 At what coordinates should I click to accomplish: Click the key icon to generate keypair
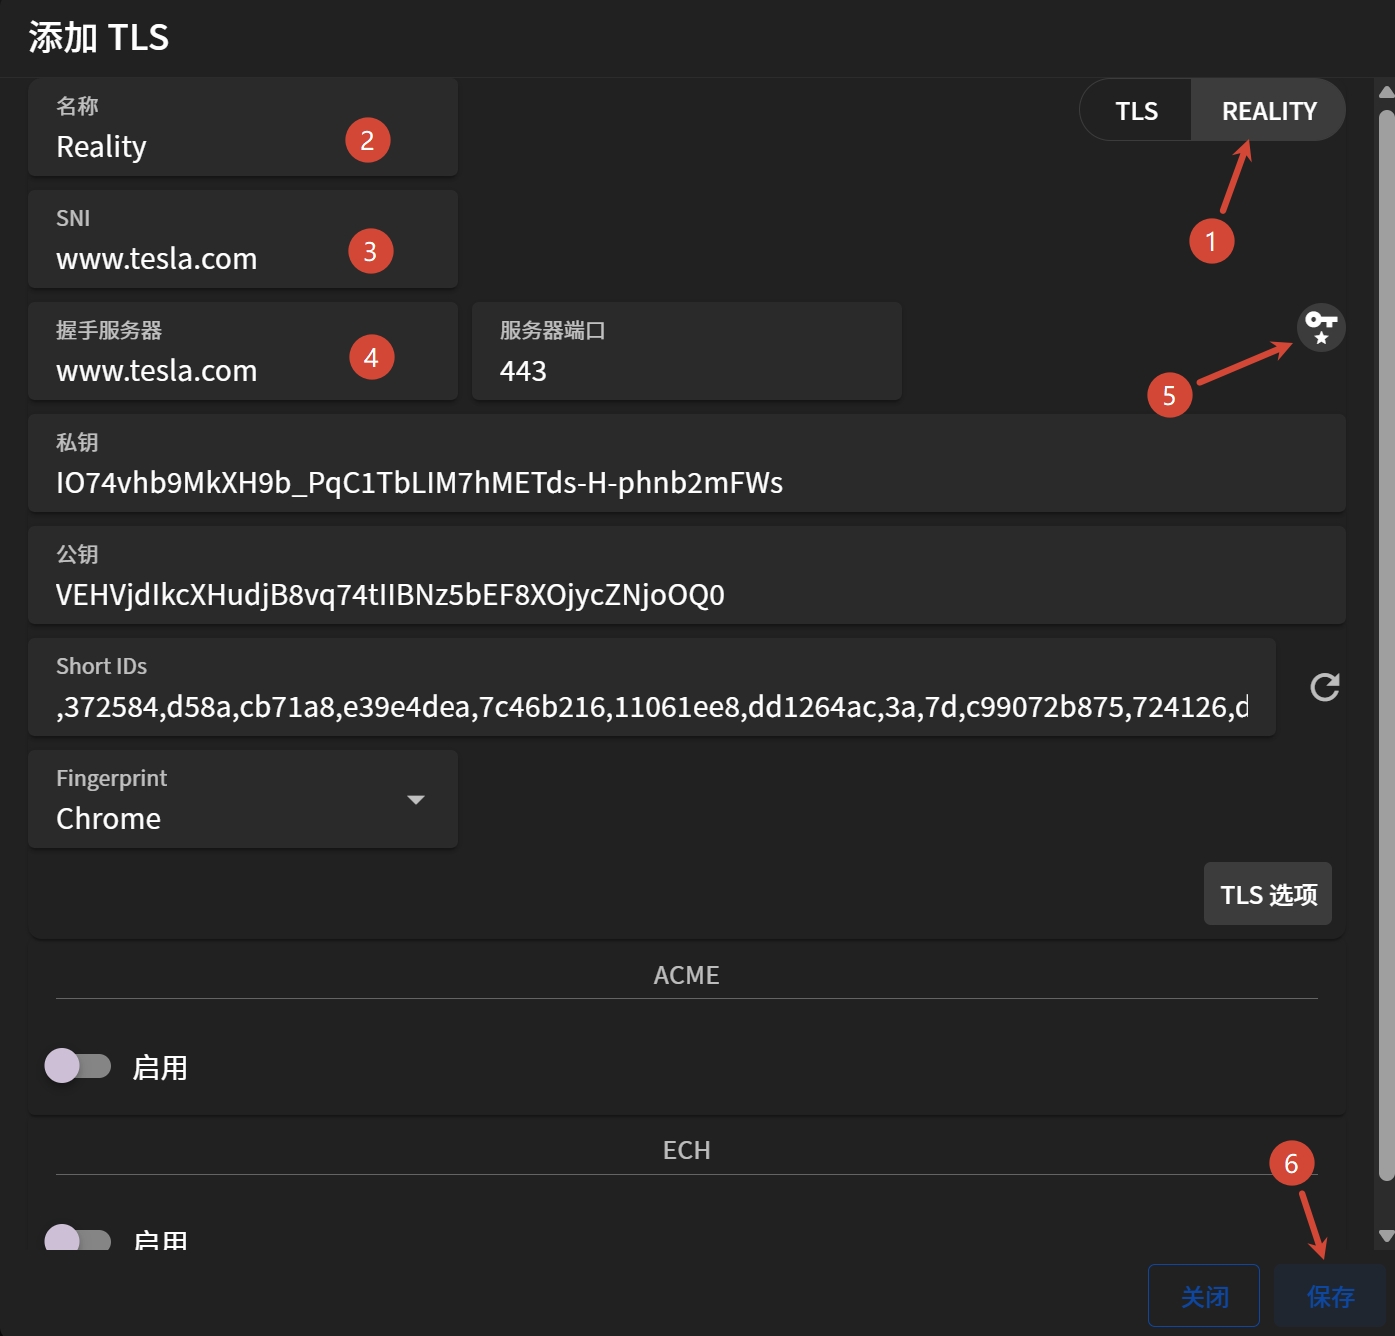click(1321, 327)
